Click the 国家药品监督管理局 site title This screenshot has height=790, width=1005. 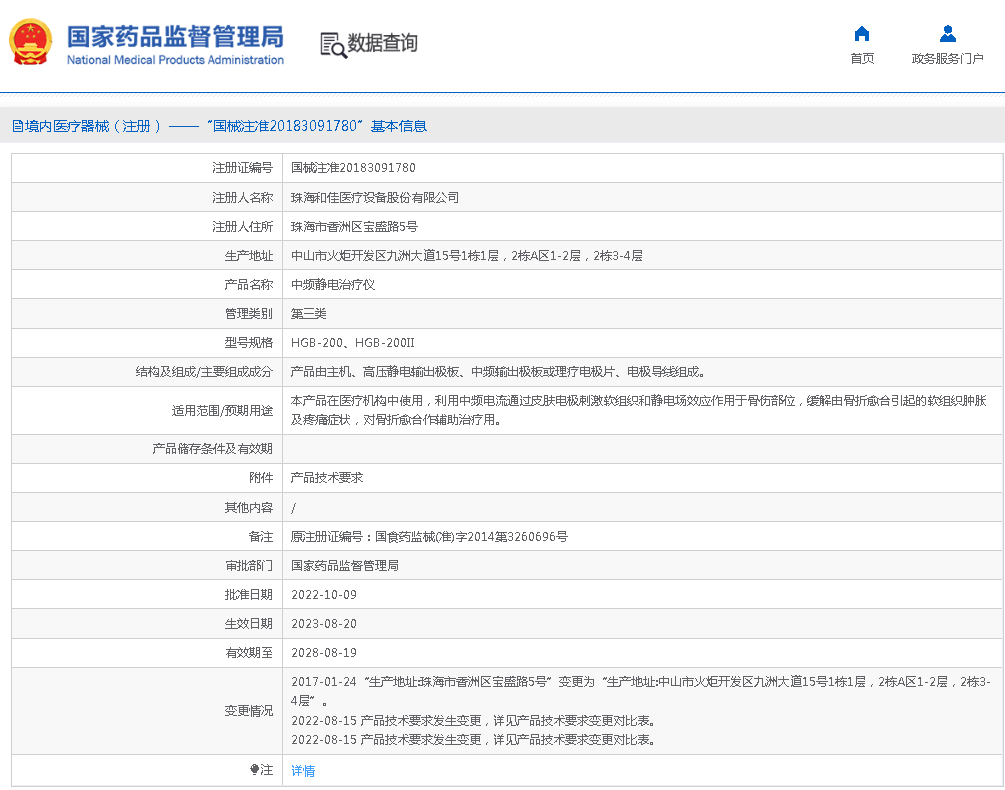pos(175,35)
